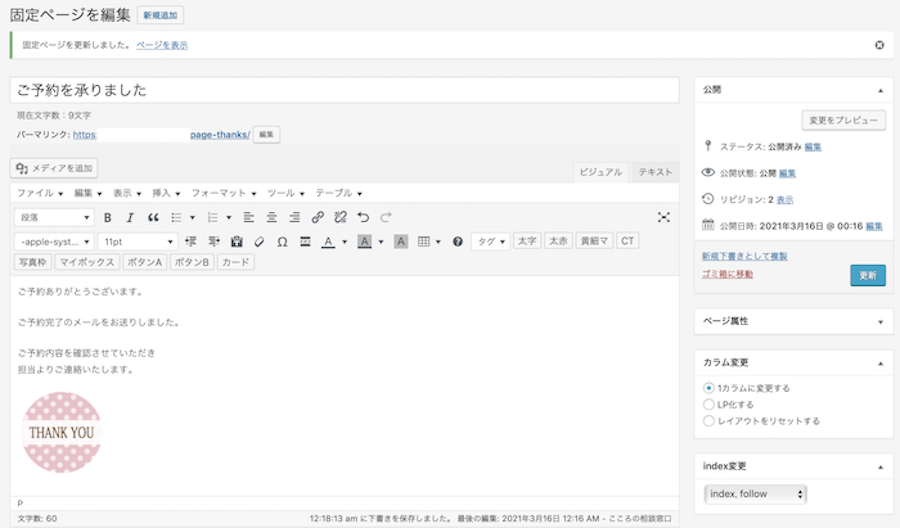Click 変更をプレビュー button
Screen dimensions: 900x528
pos(843,121)
